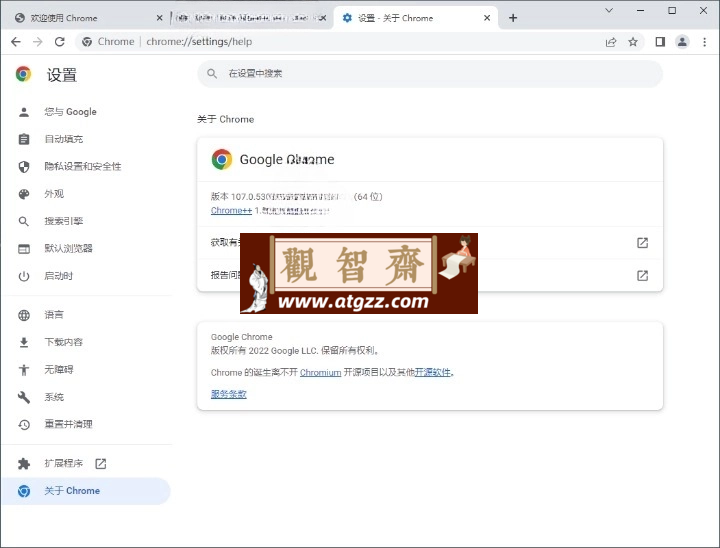Click the puzzle piece extensions icon

point(24,463)
